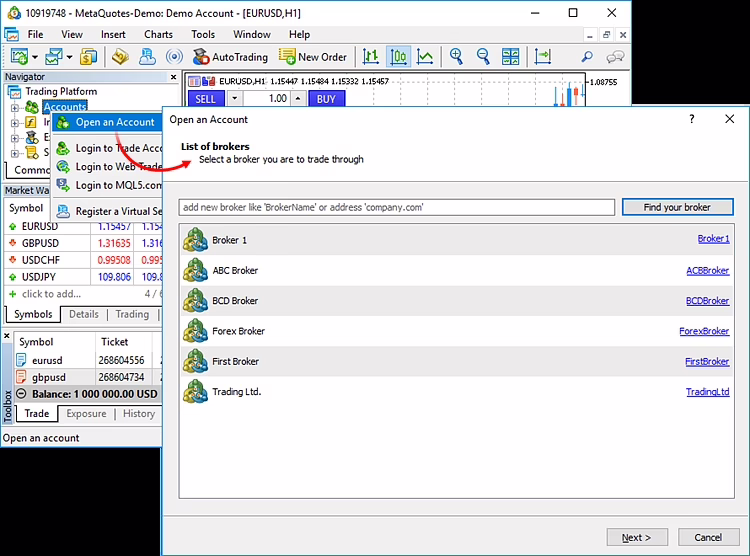Choose Open an Account context item
Image resolution: width=750 pixels, height=556 pixels.
tap(114, 123)
